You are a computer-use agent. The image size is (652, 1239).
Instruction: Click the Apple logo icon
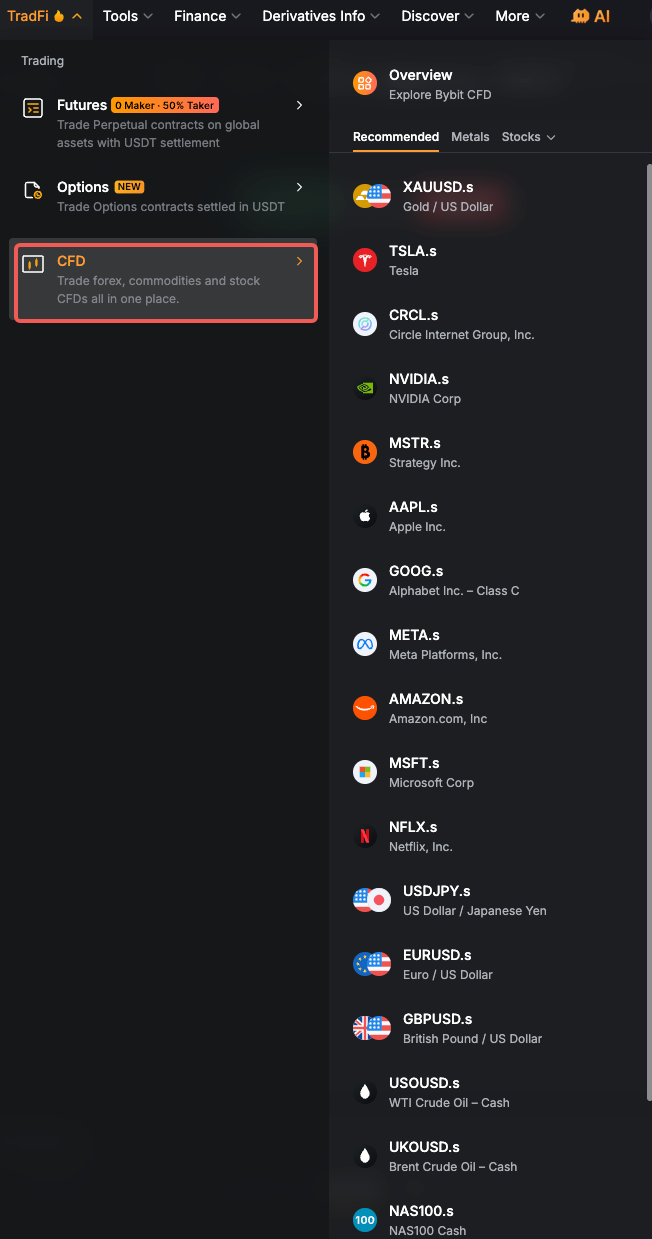tap(365, 516)
